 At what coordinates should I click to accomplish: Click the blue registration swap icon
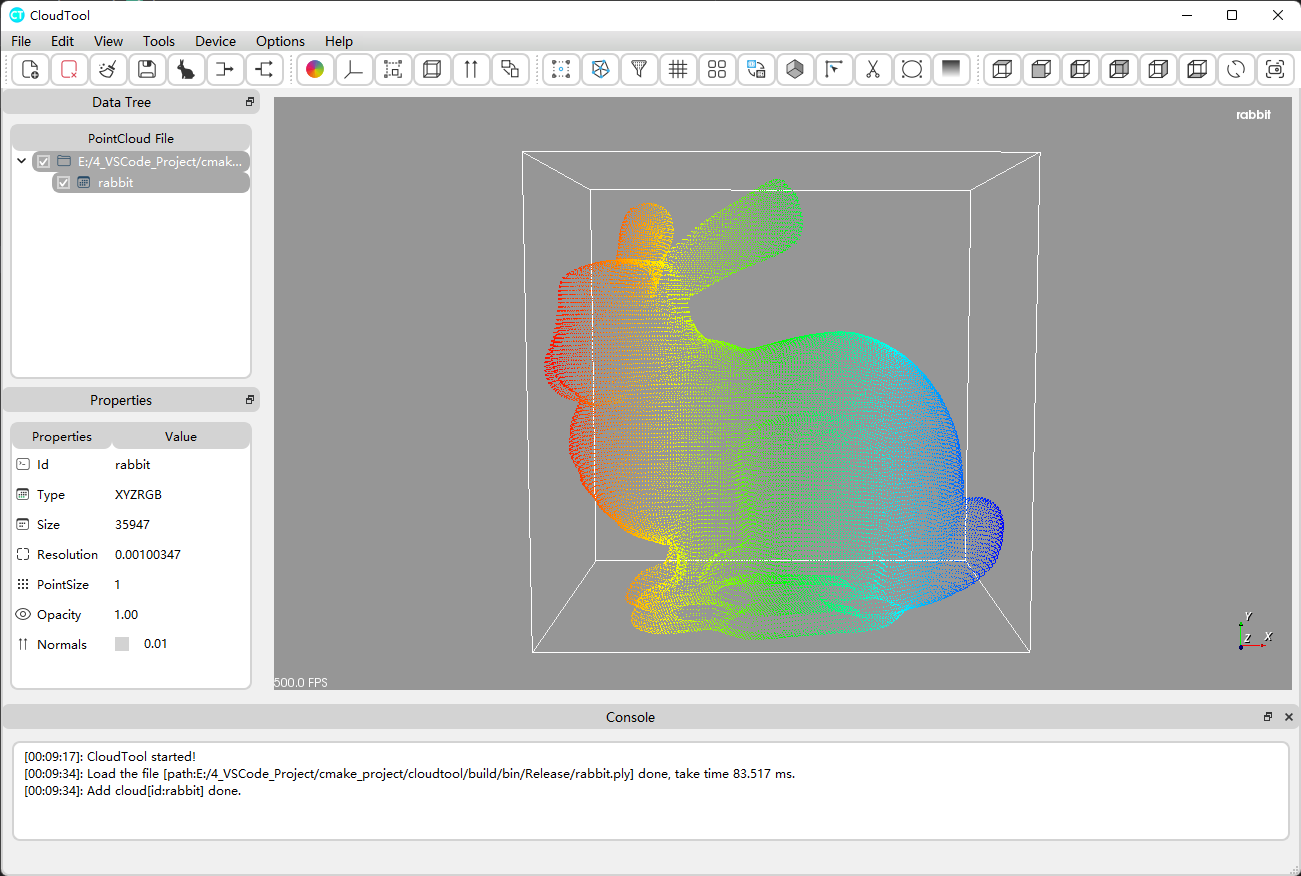(756, 69)
